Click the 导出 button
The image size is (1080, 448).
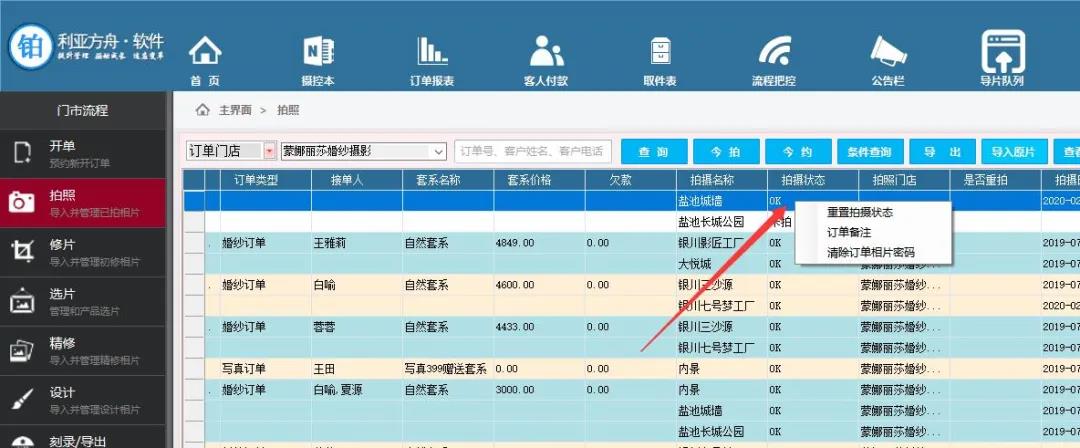click(942, 152)
